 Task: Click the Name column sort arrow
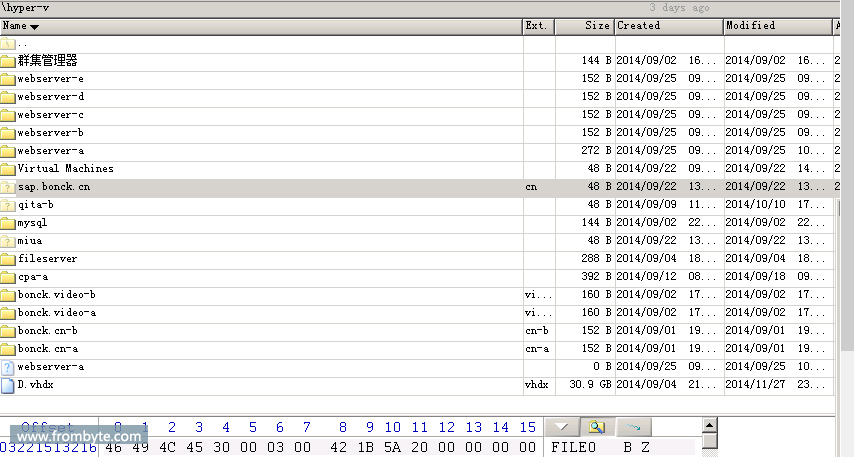pyautogui.click(x=35, y=26)
